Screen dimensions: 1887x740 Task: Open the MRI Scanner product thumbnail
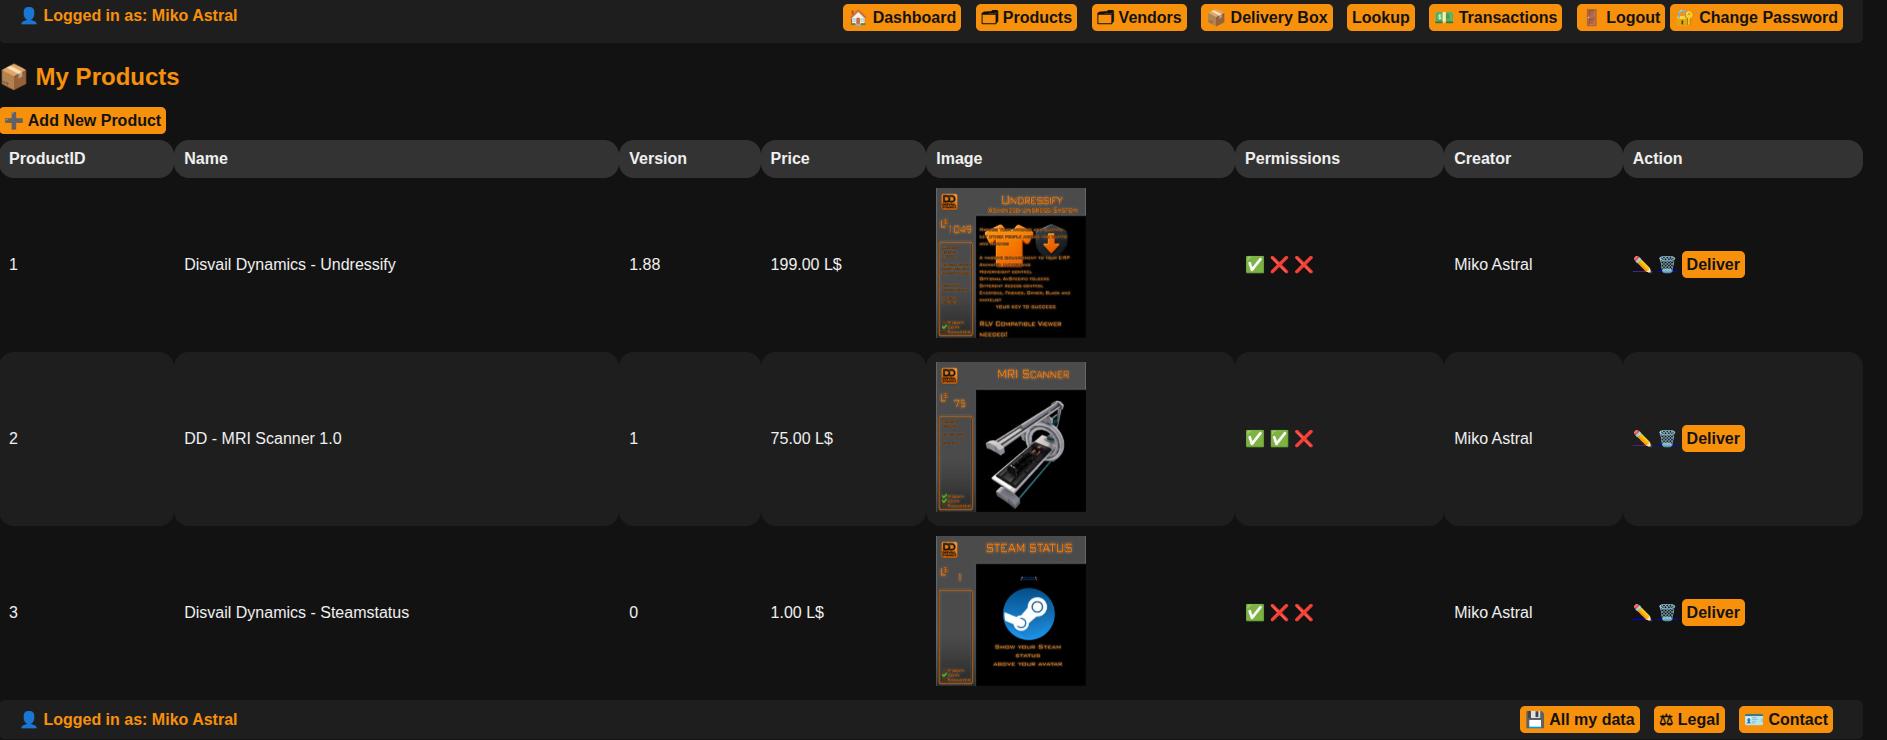(x=1010, y=437)
